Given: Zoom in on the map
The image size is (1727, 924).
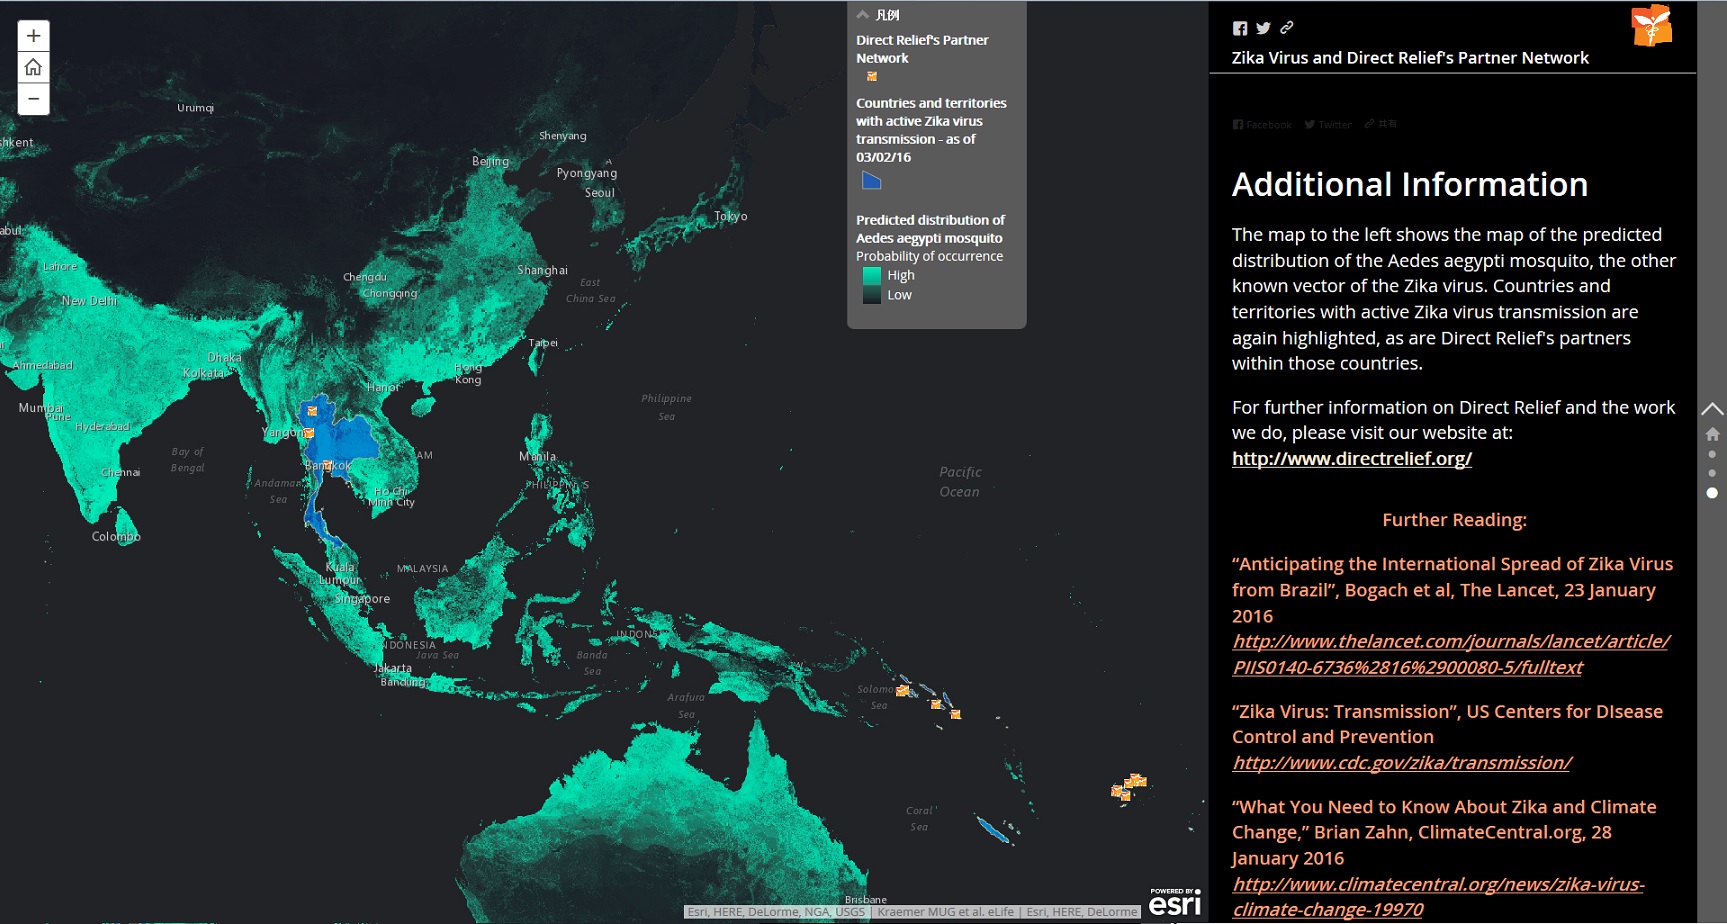Looking at the screenshot, I should pyautogui.click(x=33, y=36).
